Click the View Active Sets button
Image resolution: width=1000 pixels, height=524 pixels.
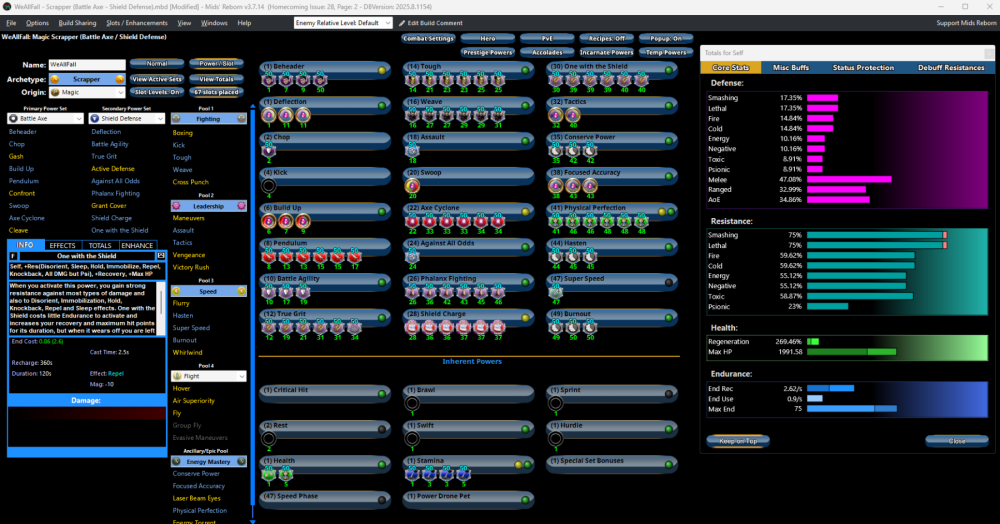(157, 79)
